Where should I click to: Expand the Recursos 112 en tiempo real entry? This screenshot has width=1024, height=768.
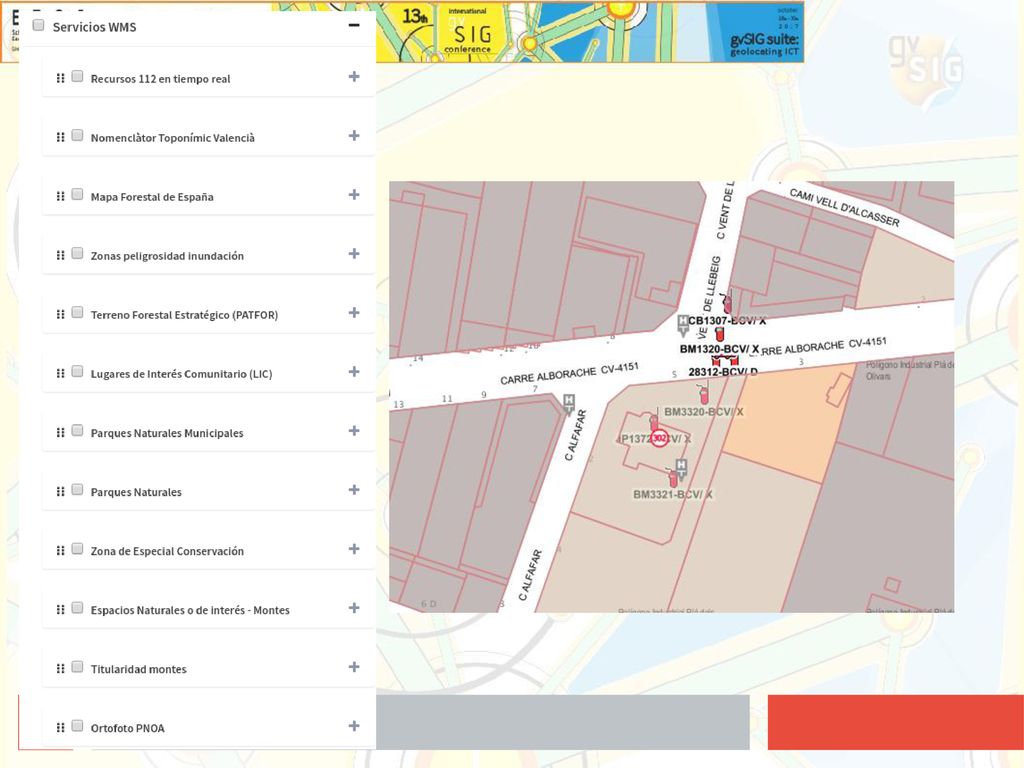tap(354, 77)
